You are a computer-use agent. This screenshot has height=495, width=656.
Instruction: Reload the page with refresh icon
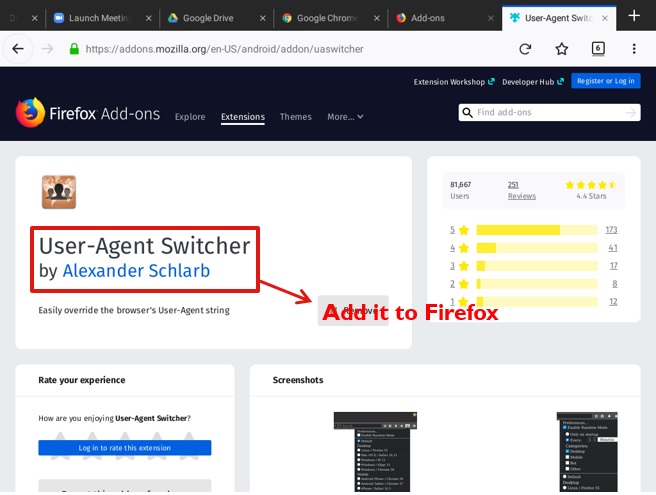(525, 49)
